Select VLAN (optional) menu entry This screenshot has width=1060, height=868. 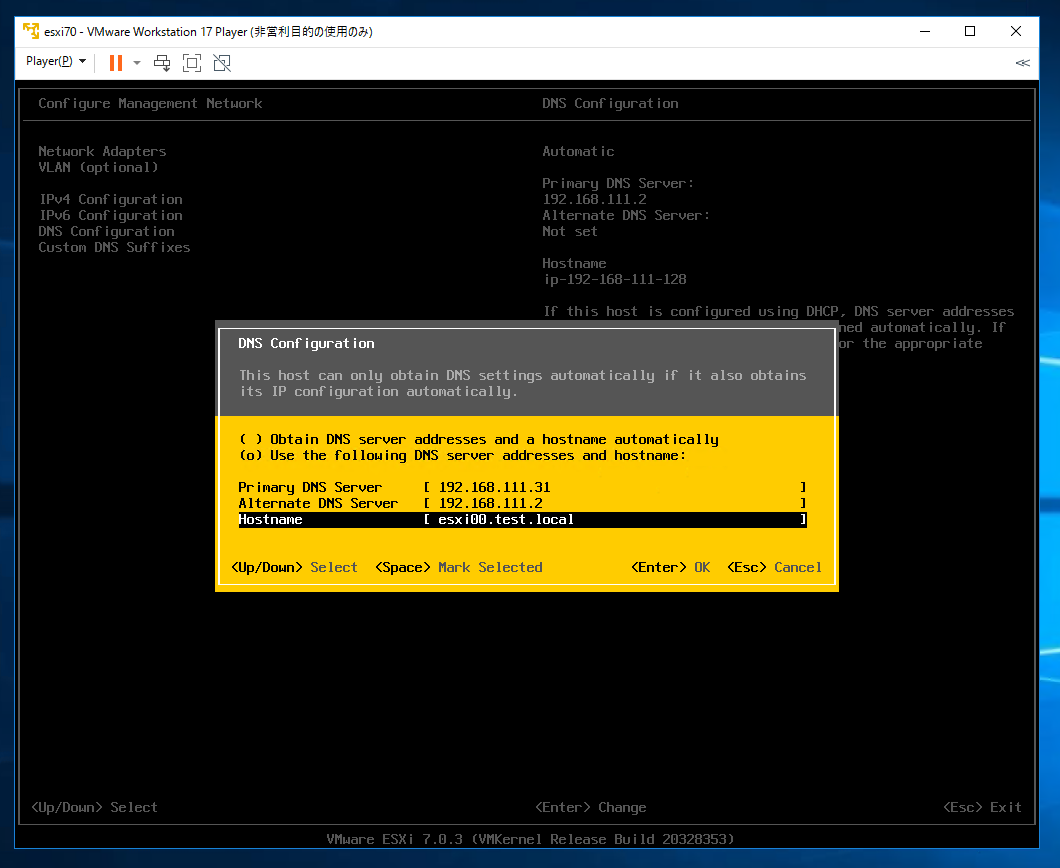pos(98,168)
